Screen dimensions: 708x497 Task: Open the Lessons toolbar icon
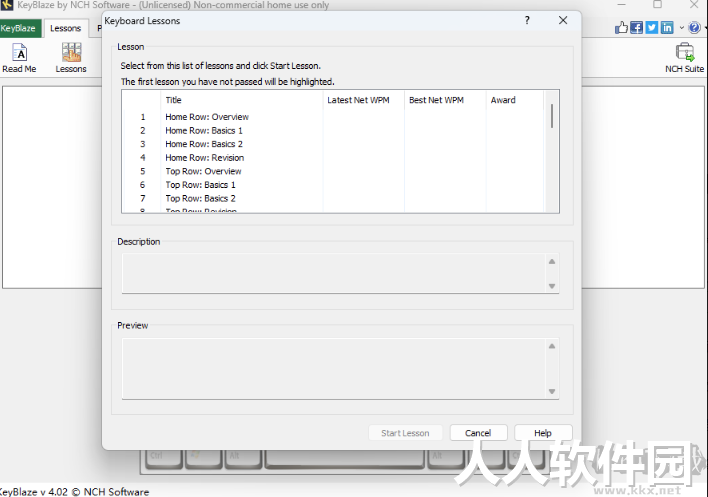click(71, 58)
